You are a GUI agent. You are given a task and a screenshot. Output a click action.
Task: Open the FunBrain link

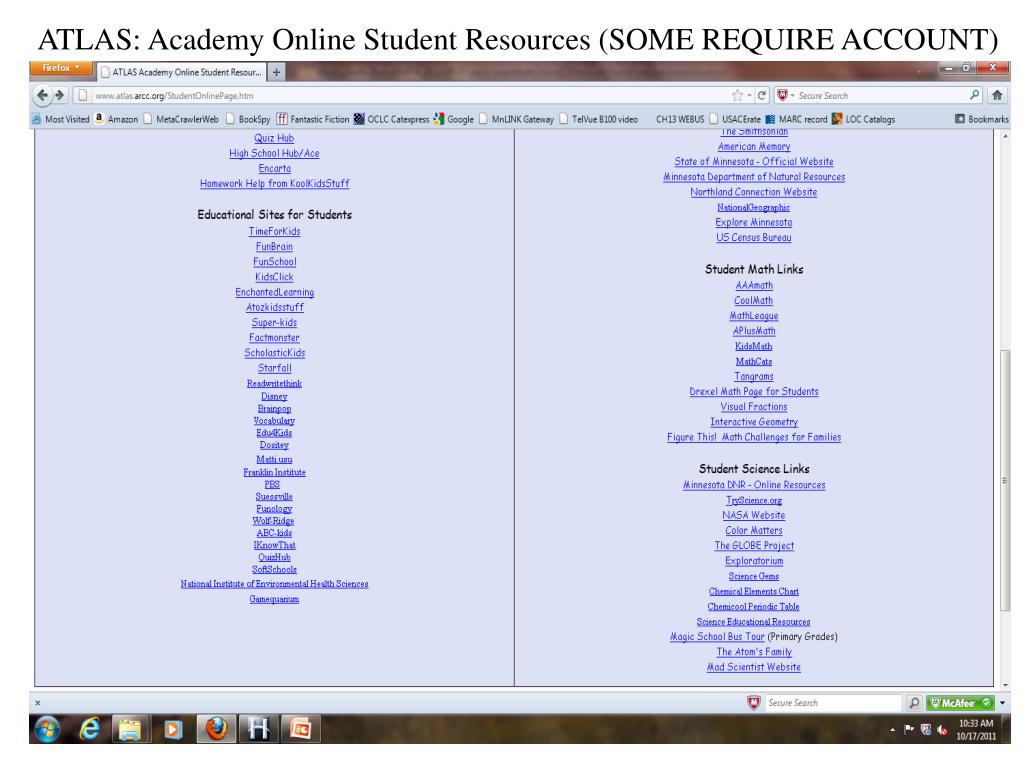pos(274,247)
